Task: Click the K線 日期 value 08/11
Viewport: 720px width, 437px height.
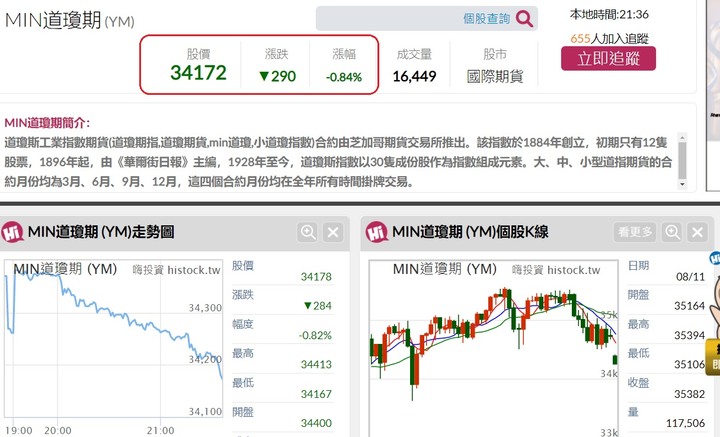Action: 690,277
